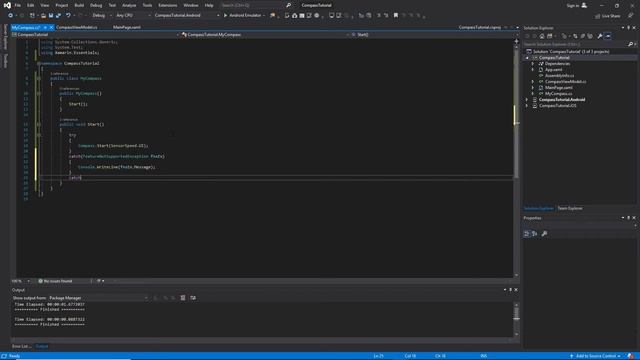Click the bookmark icon in the toolbar
640x360 pixels.
pos(396,16)
